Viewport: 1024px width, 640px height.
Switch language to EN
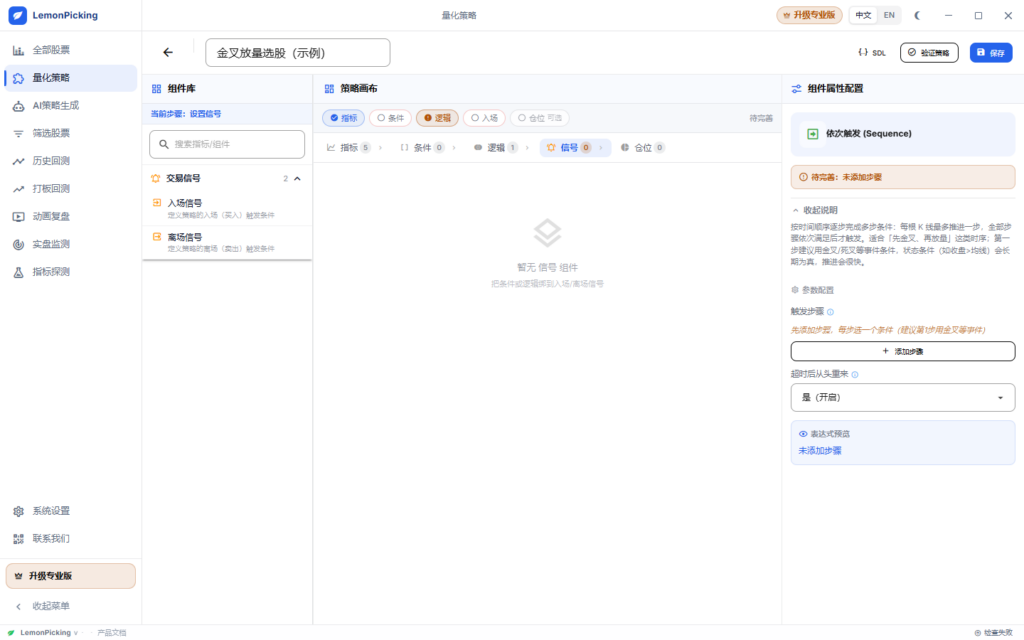[x=889, y=15]
